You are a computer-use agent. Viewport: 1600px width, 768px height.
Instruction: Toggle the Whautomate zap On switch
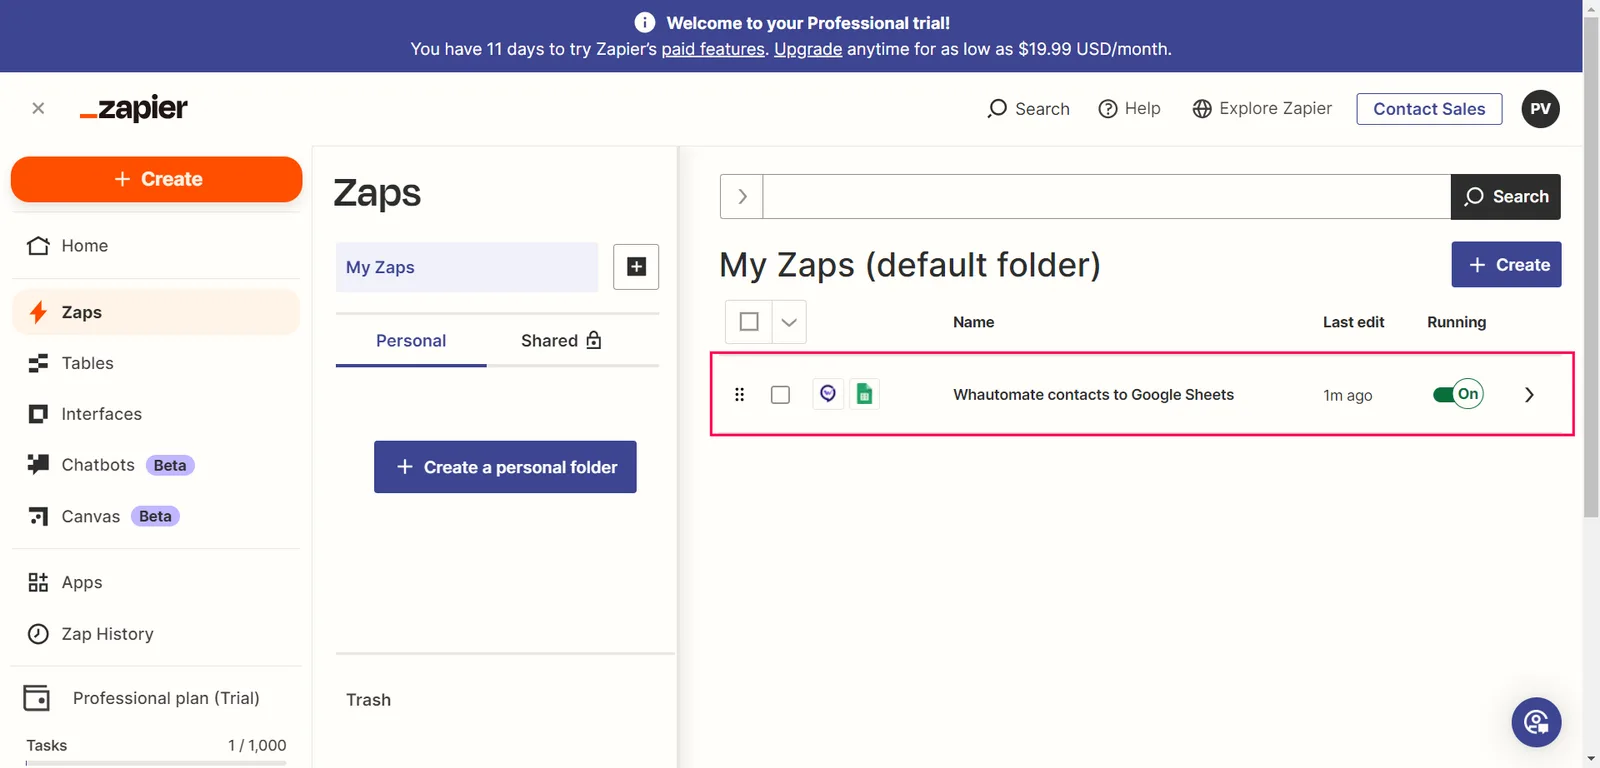pyautogui.click(x=1458, y=394)
